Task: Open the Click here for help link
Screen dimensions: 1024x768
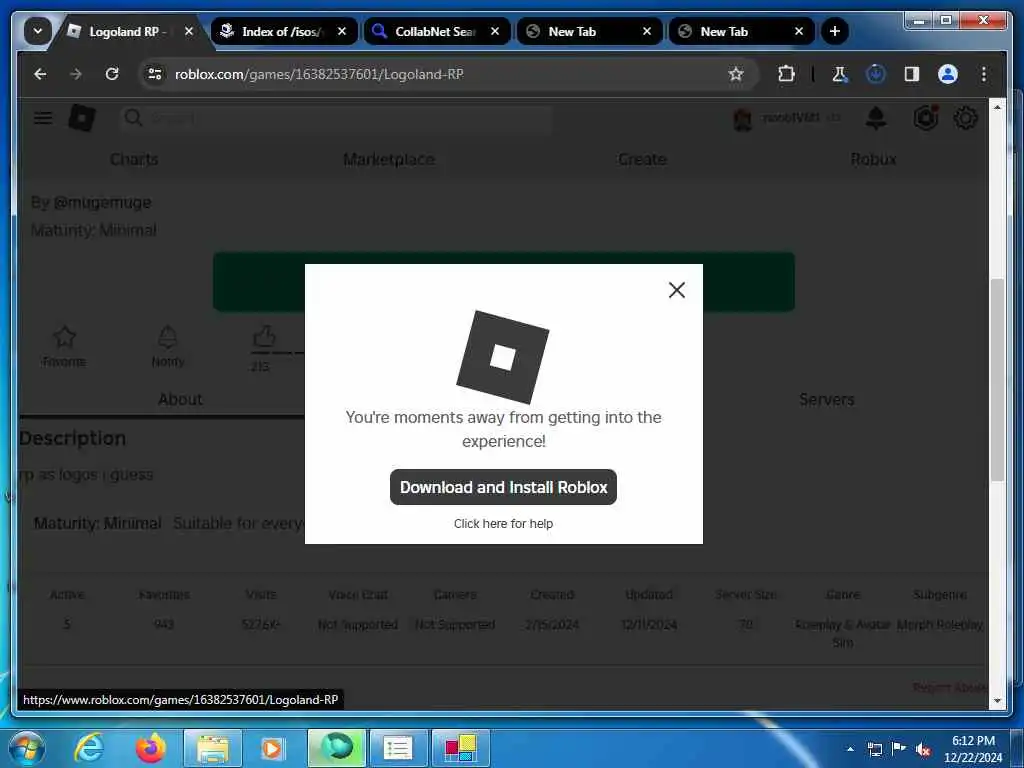Action: point(503,524)
